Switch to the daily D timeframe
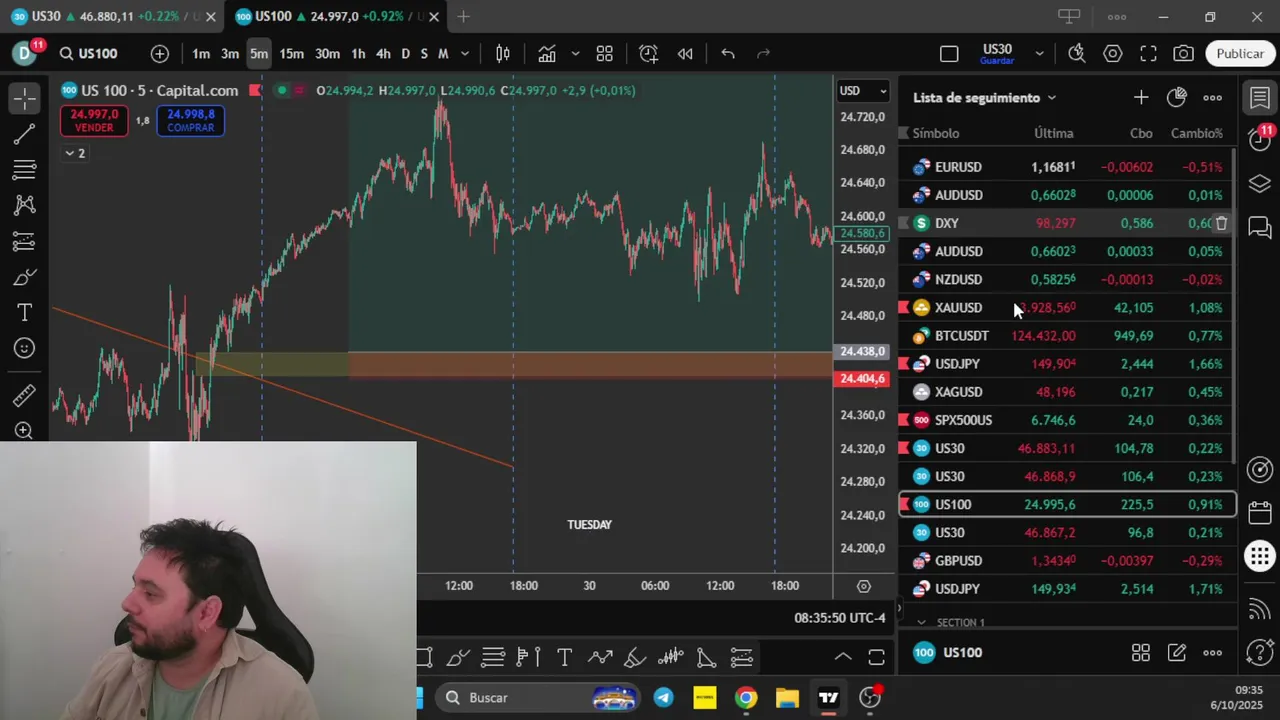Image resolution: width=1280 pixels, height=720 pixels. click(405, 54)
